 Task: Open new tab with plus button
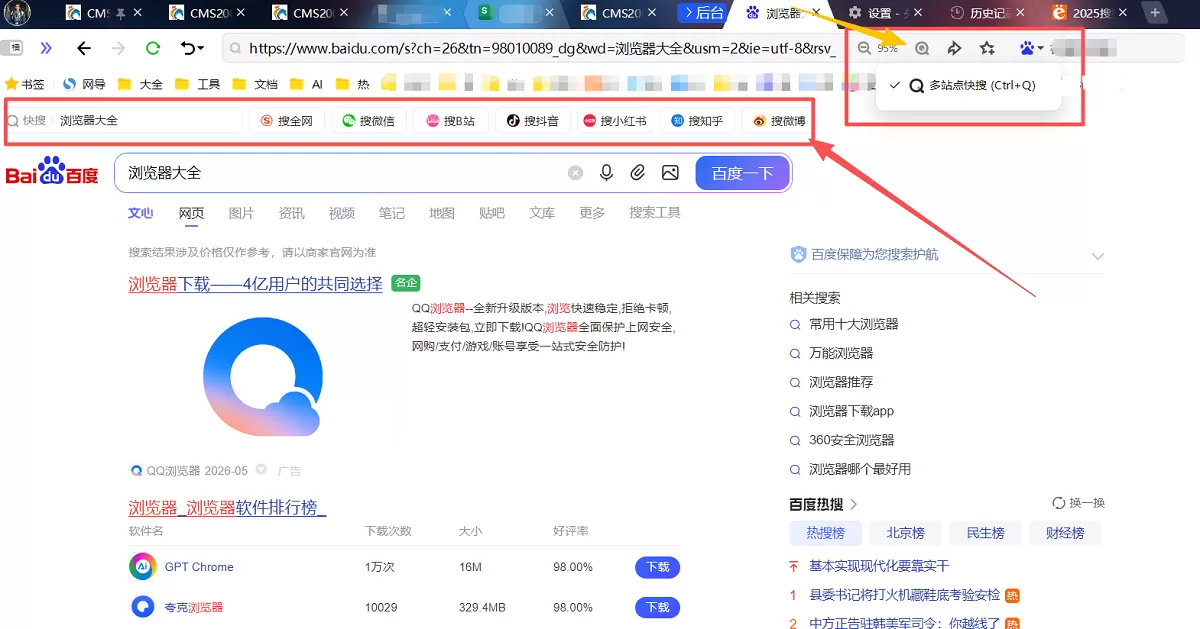[x=1155, y=13]
